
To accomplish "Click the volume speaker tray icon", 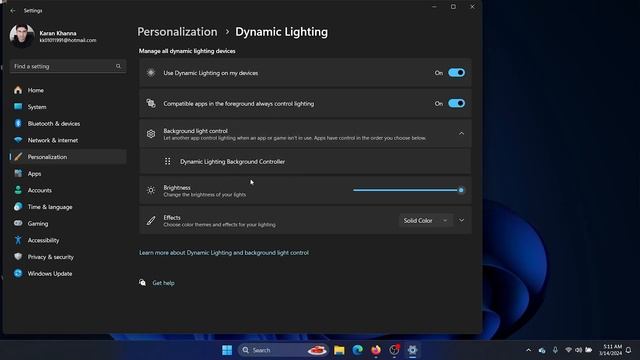I will (578, 350).
